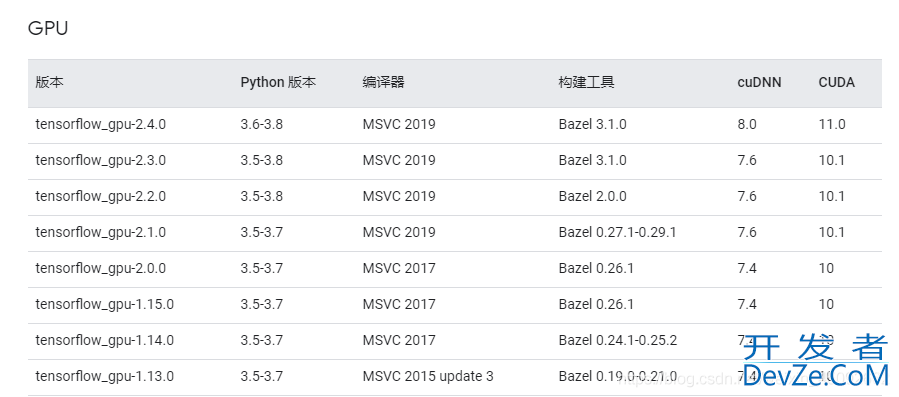Click MSVC 2017 in tensorflow_gpu-1.15.0 row

click(x=399, y=305)
